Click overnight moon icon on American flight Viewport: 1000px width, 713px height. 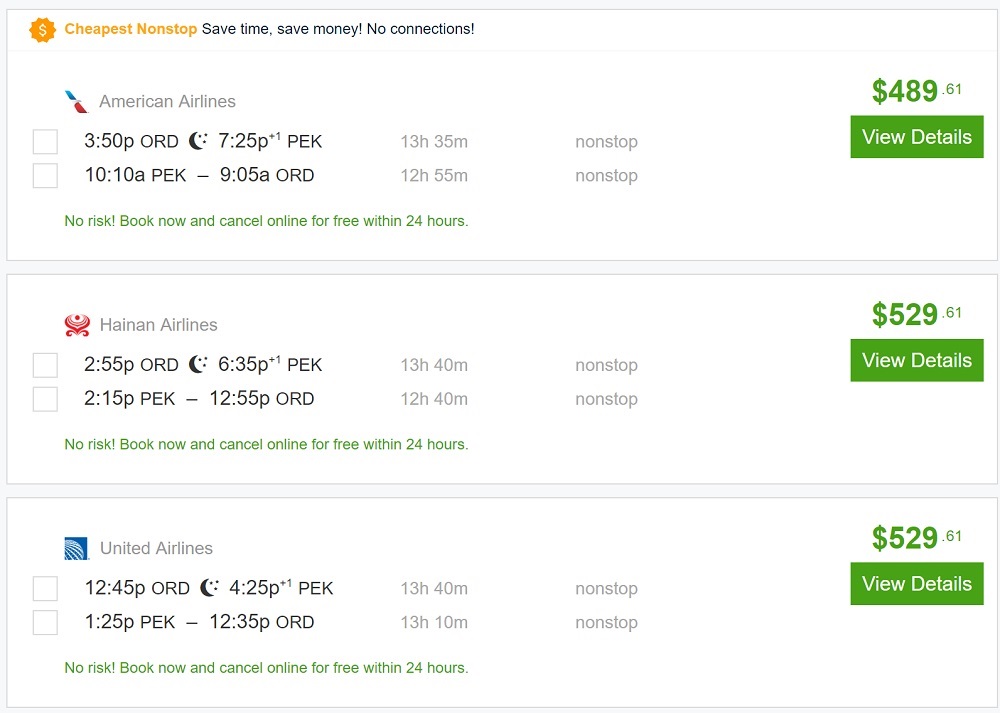tap(198, 141)
